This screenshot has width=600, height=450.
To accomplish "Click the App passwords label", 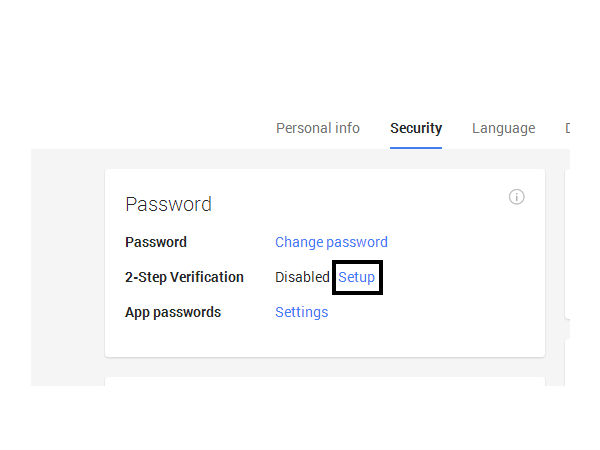I will coord(173,312).
